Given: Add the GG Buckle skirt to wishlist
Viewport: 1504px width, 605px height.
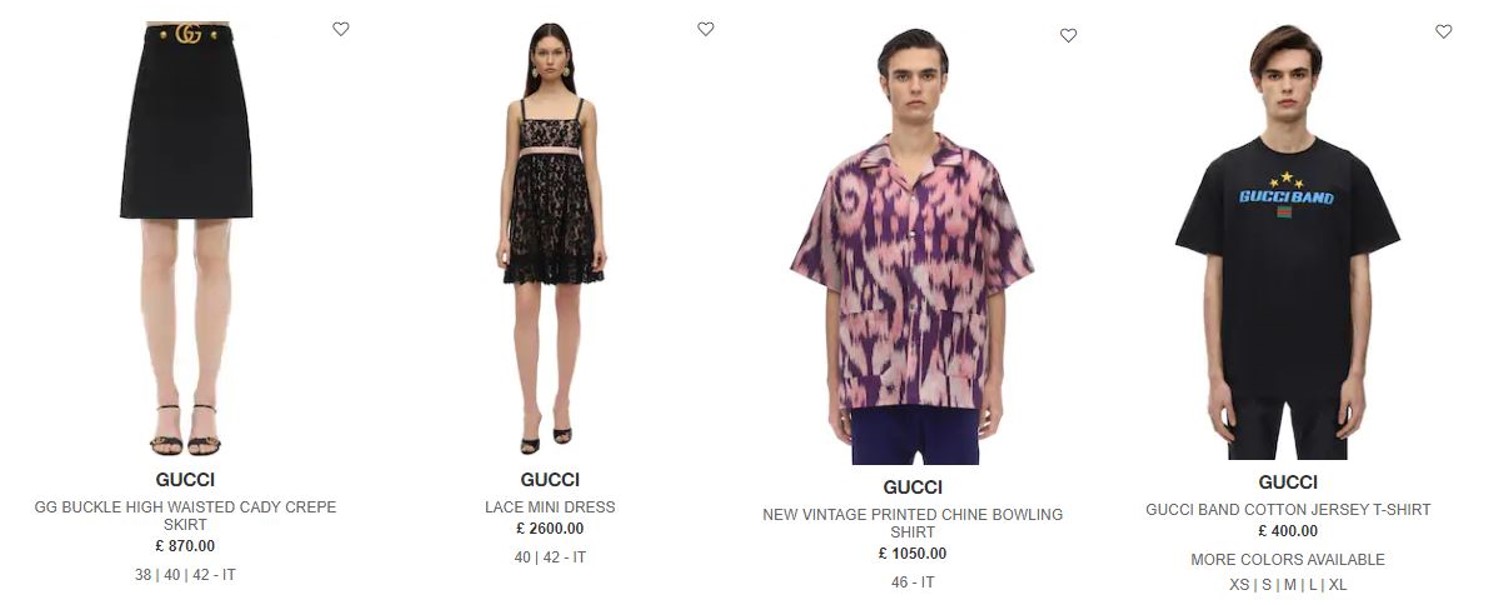Looking at the screenshot, I should 341,29.
